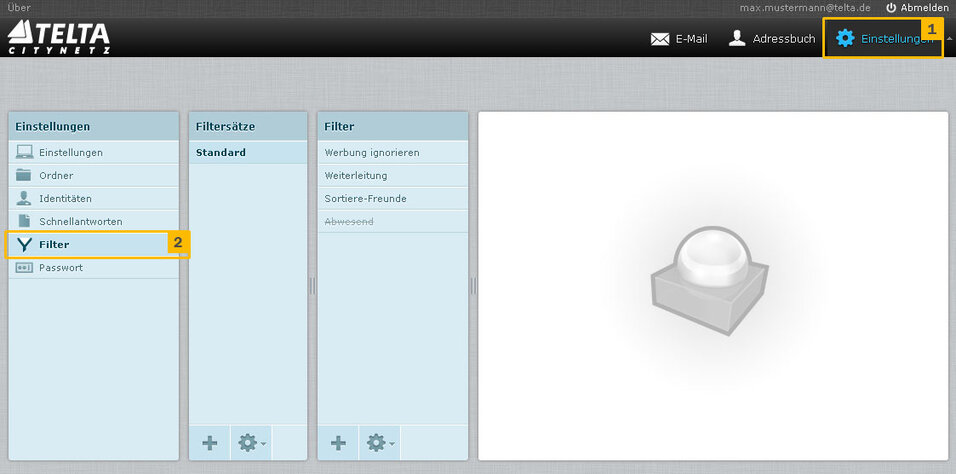The height and width of the screenshot is (474, 956).
Task: Click the Über link
Action: point(18,8)
